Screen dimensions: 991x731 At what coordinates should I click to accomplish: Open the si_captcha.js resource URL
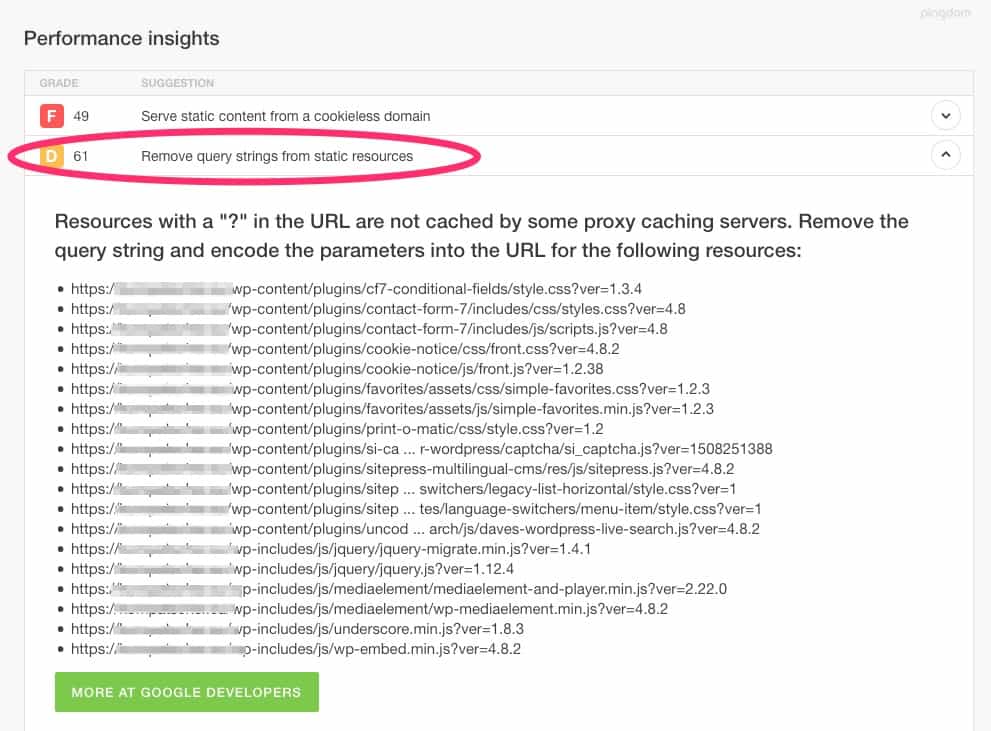click(x=422, y=449)
